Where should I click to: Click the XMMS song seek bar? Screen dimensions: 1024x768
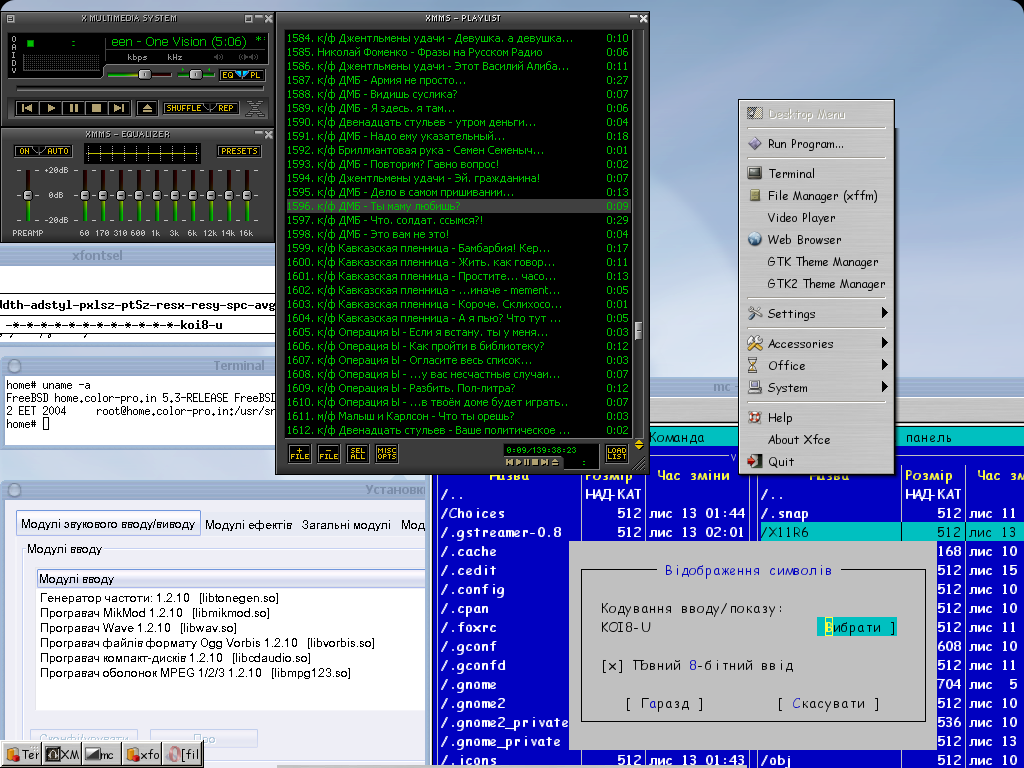click(x=140, y=89)
